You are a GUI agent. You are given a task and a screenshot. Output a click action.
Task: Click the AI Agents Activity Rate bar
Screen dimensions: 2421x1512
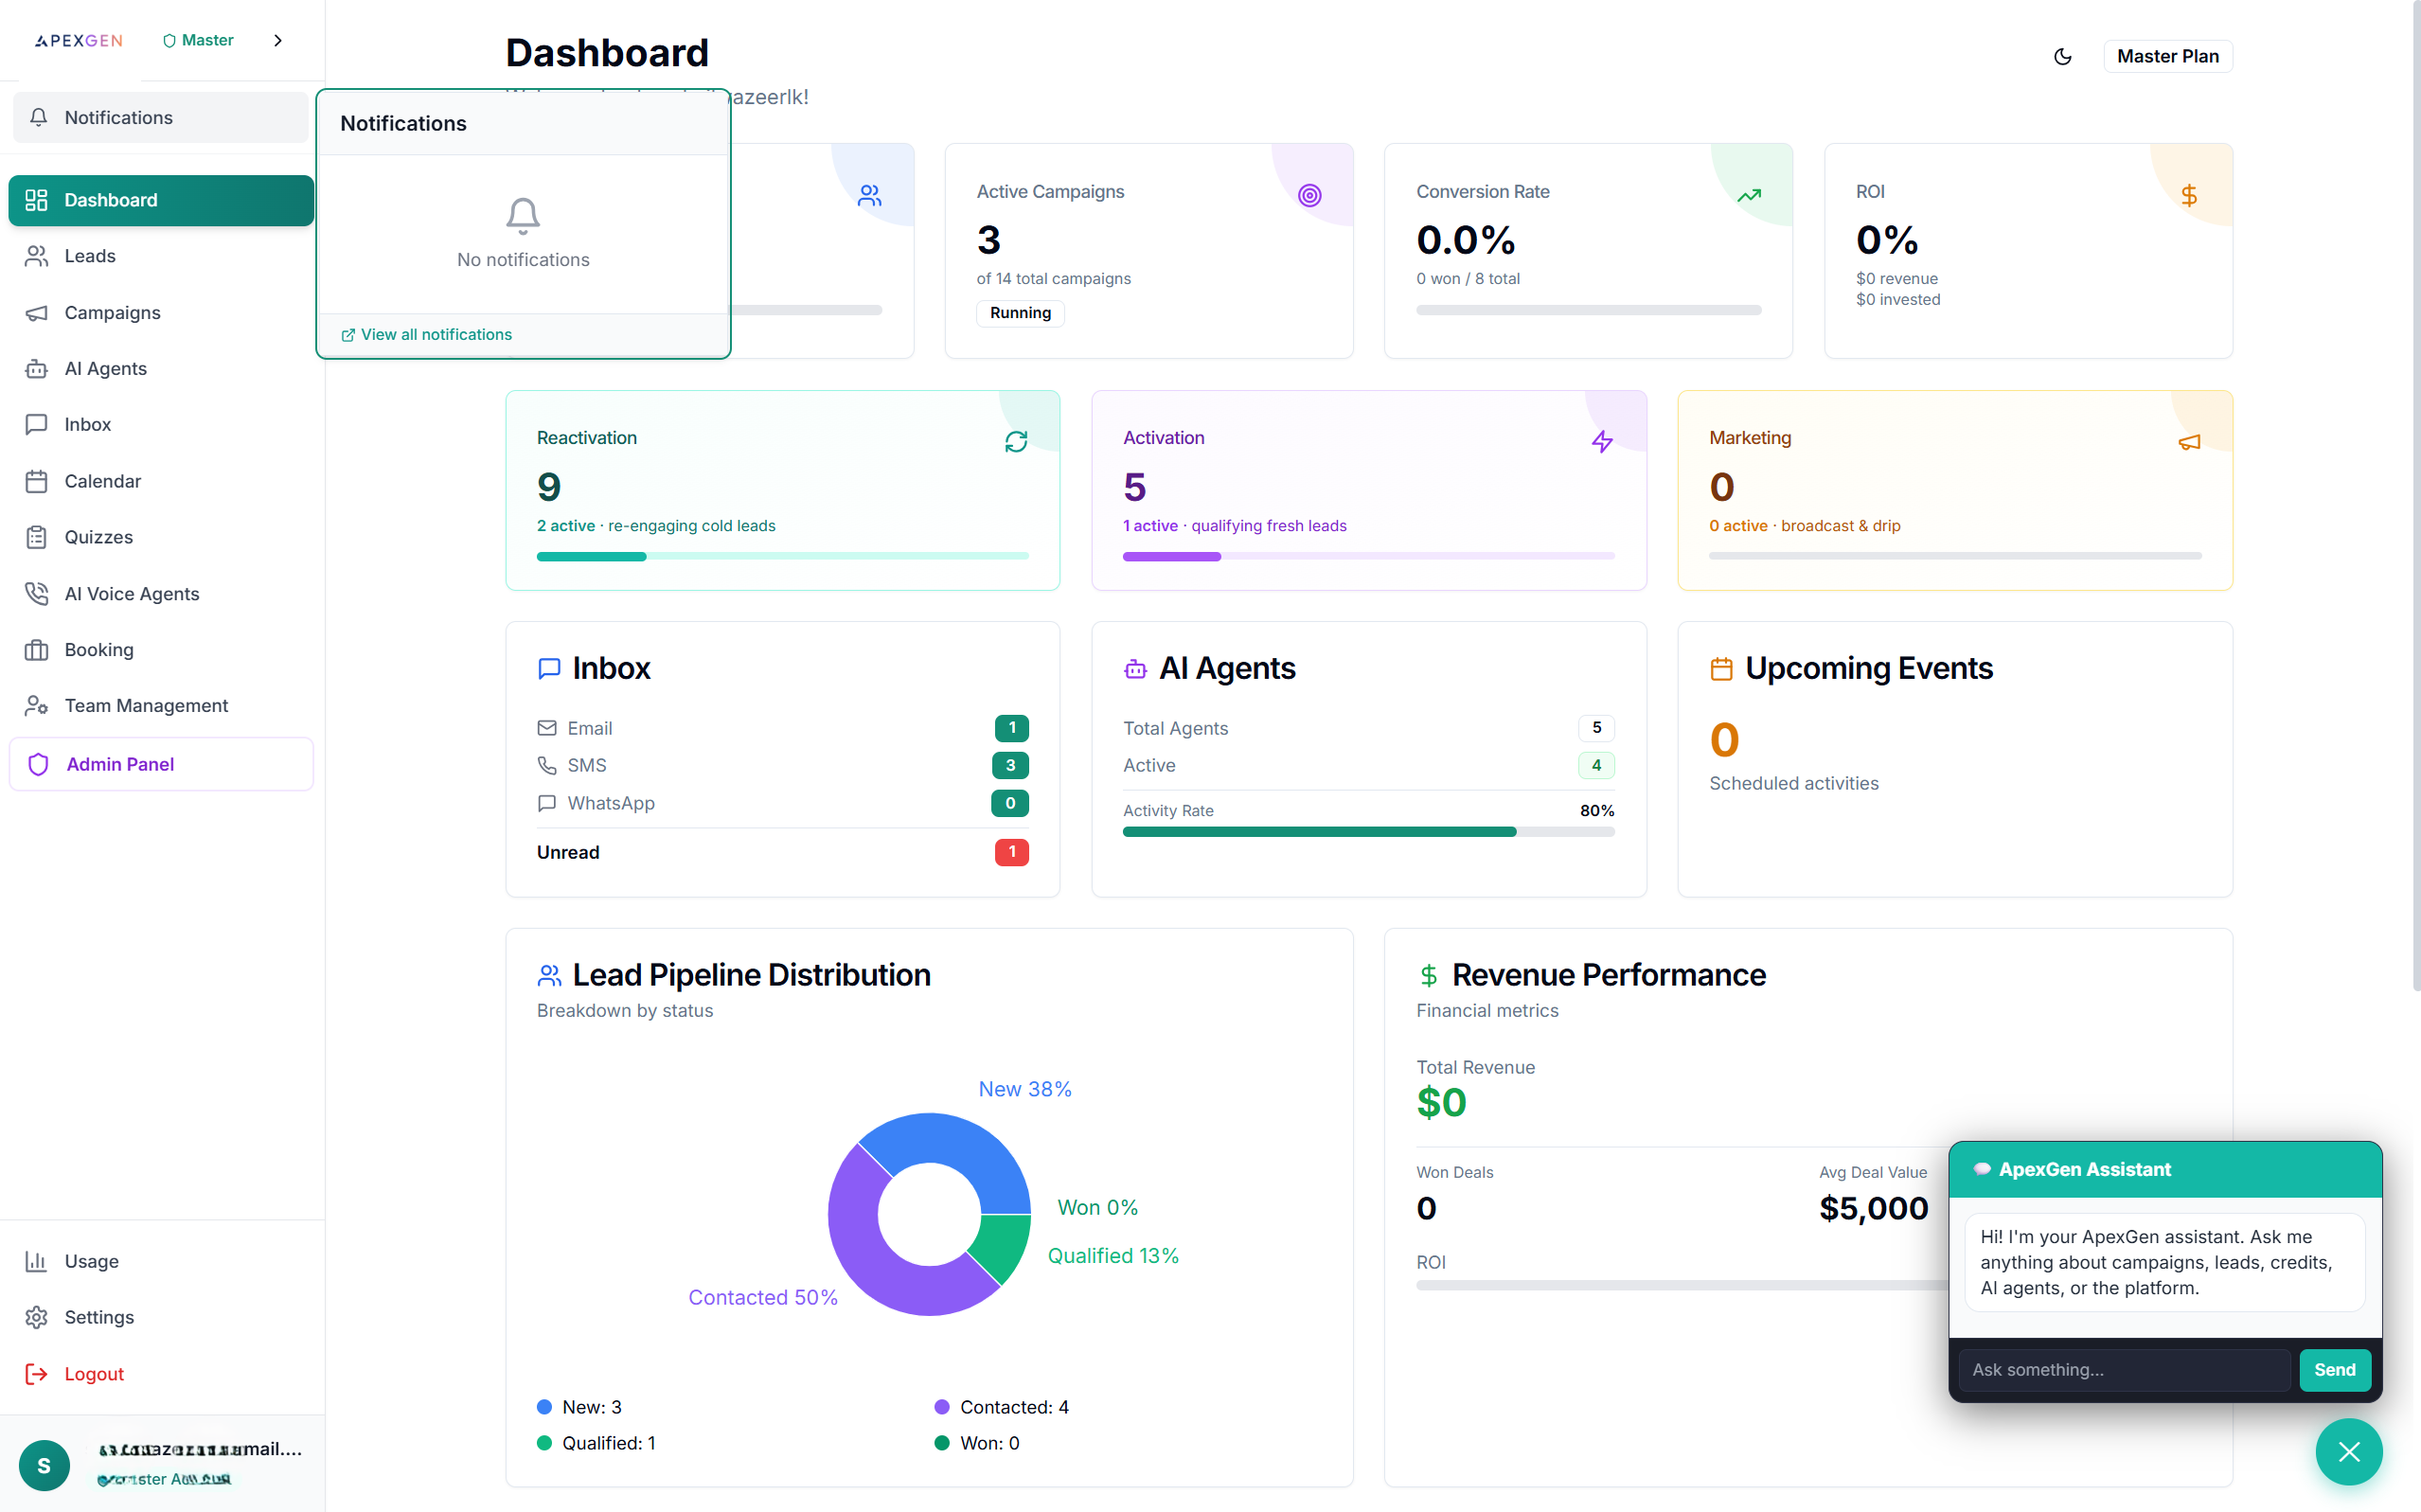[x=1367, y=832]
